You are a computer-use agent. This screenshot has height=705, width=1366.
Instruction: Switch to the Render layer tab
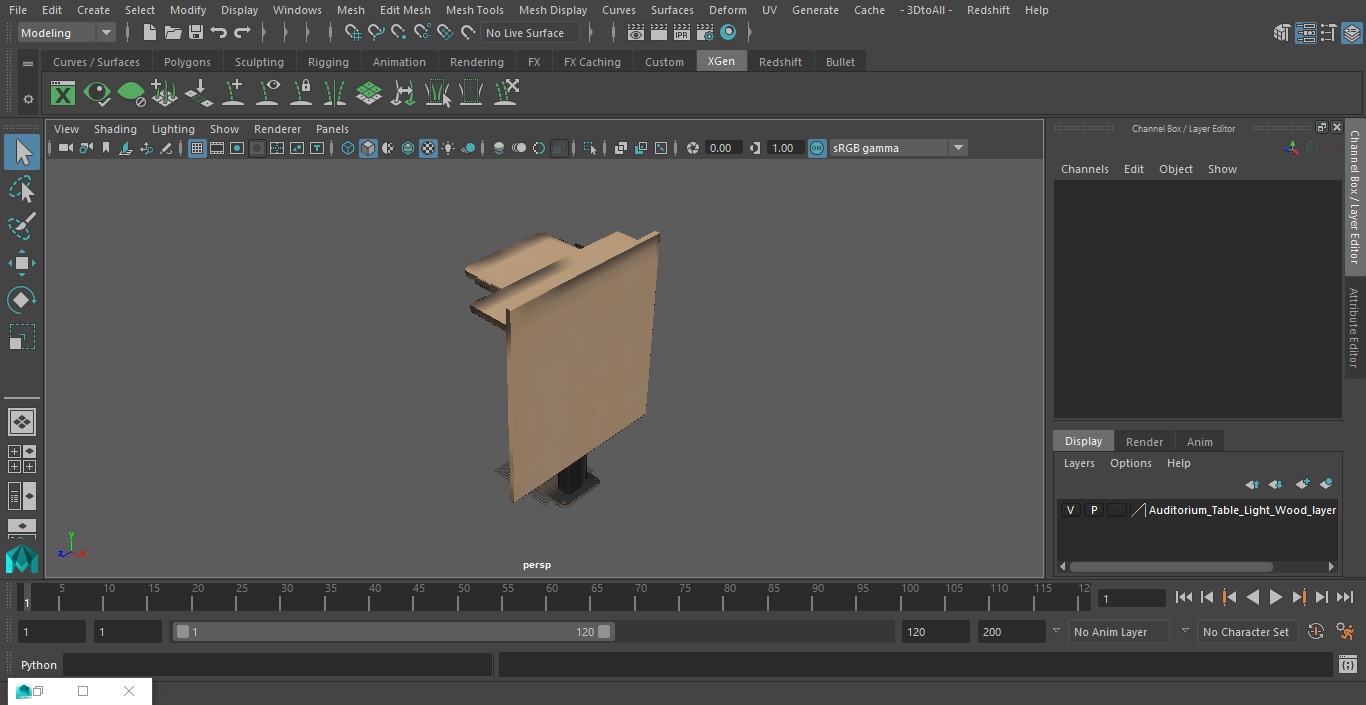[1144, 442]
